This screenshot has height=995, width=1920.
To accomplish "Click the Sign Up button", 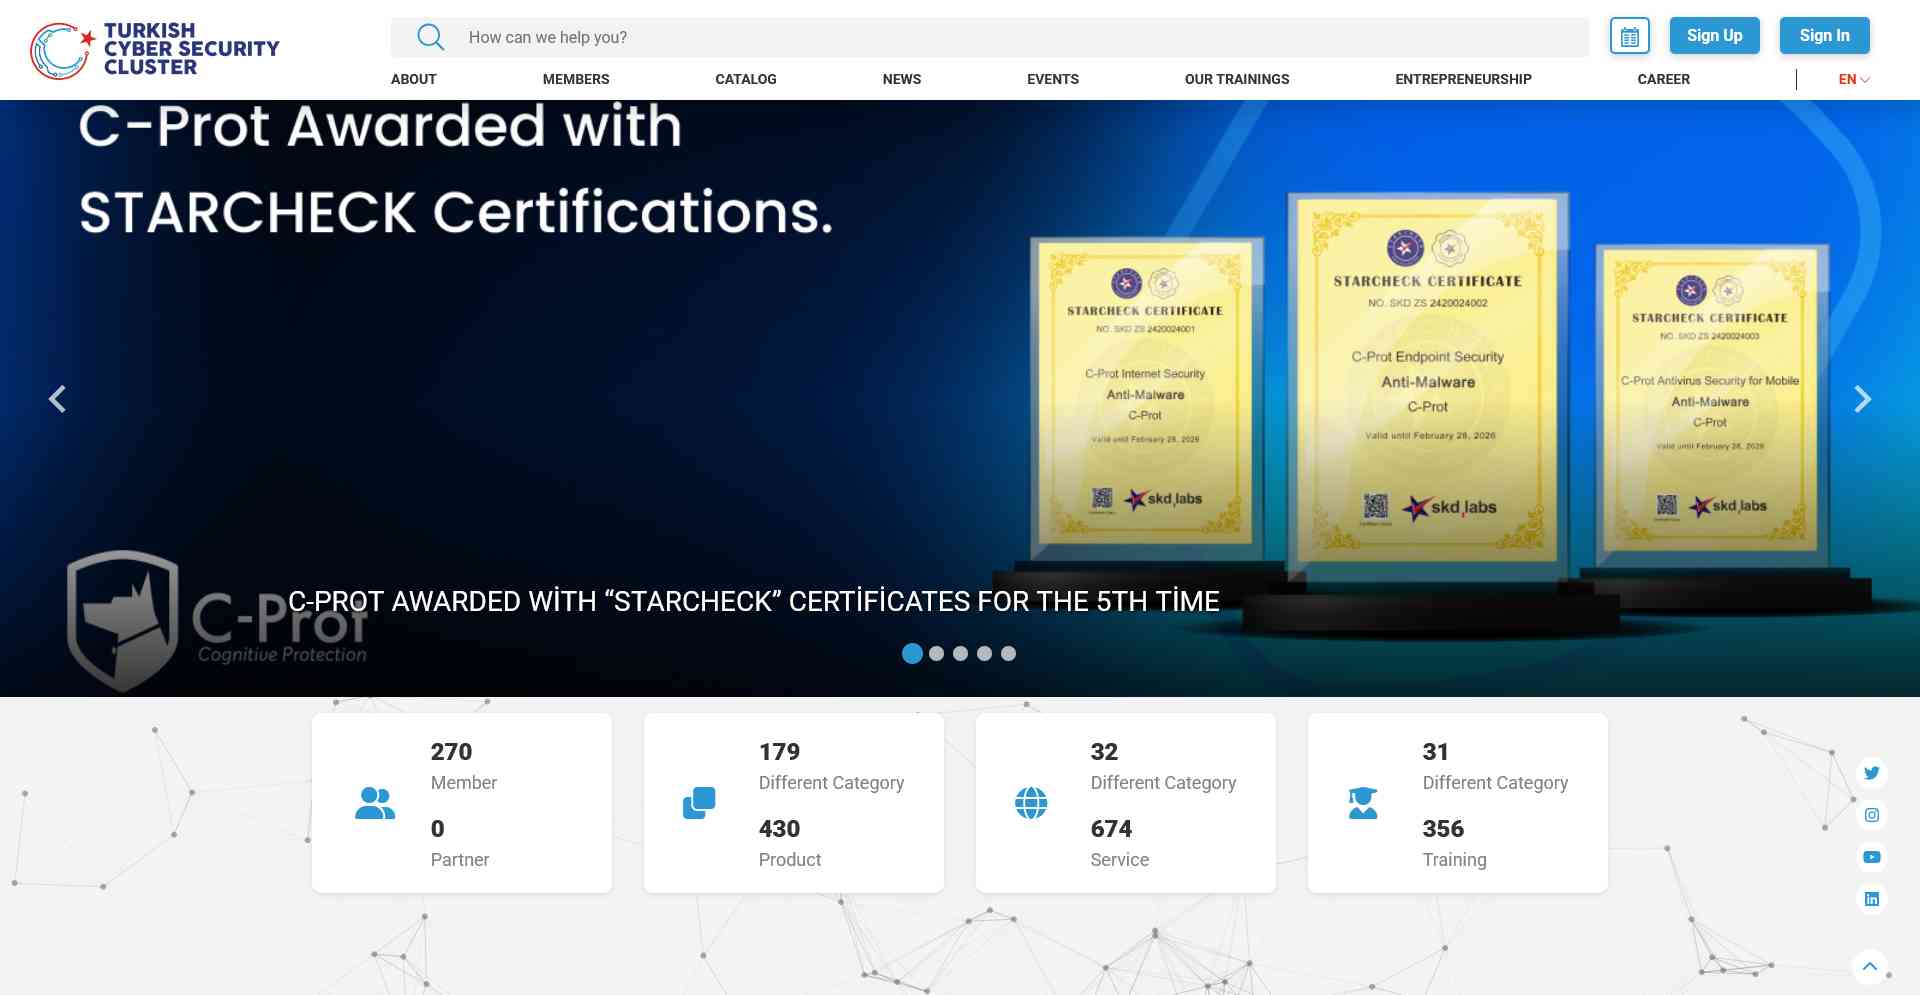I will 1714,36.
